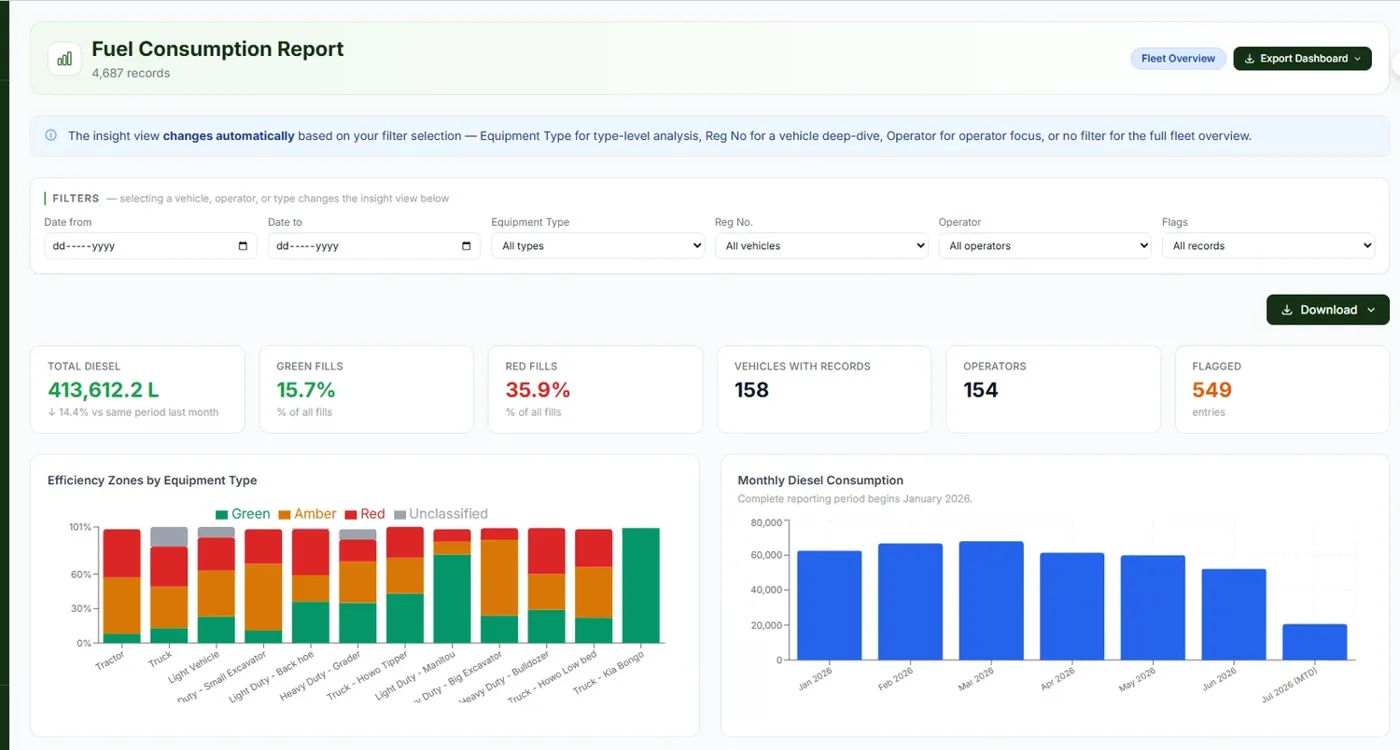Focus the Date from input field
The width and height of the screenshot is (1400, 750).
pos(150,246)
